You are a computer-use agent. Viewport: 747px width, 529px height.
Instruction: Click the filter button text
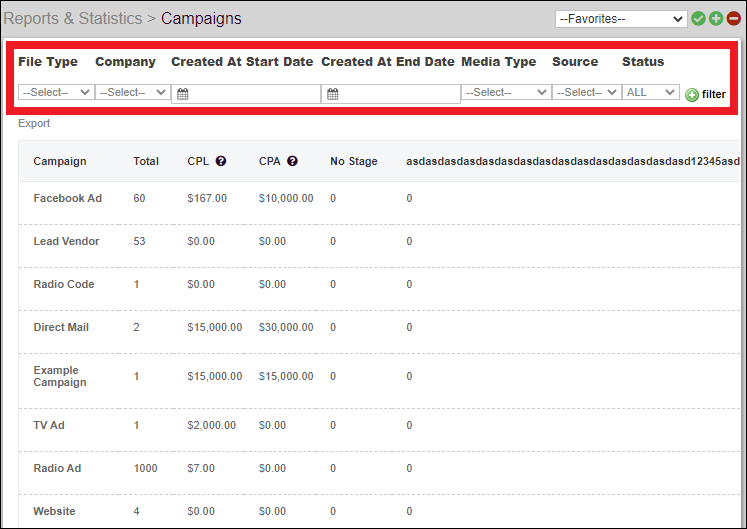714,94
